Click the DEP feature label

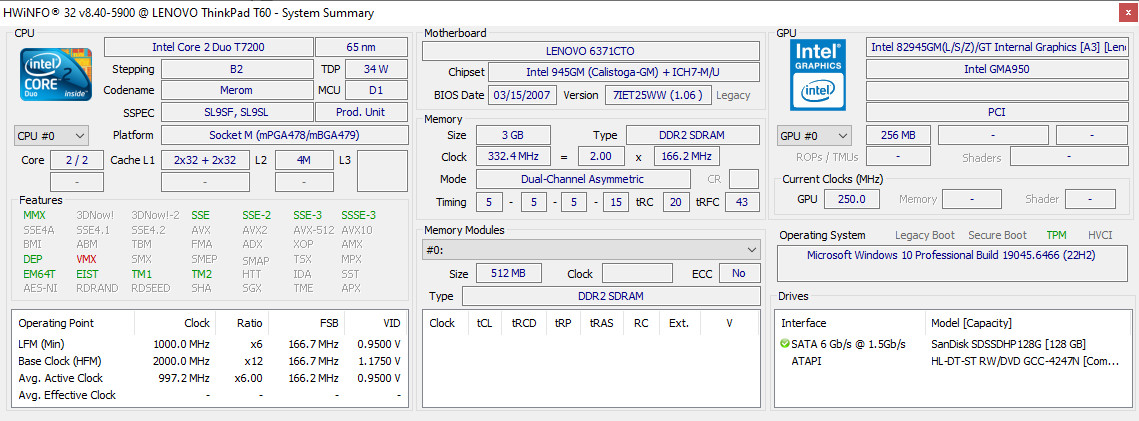click(x=33, y=259)
